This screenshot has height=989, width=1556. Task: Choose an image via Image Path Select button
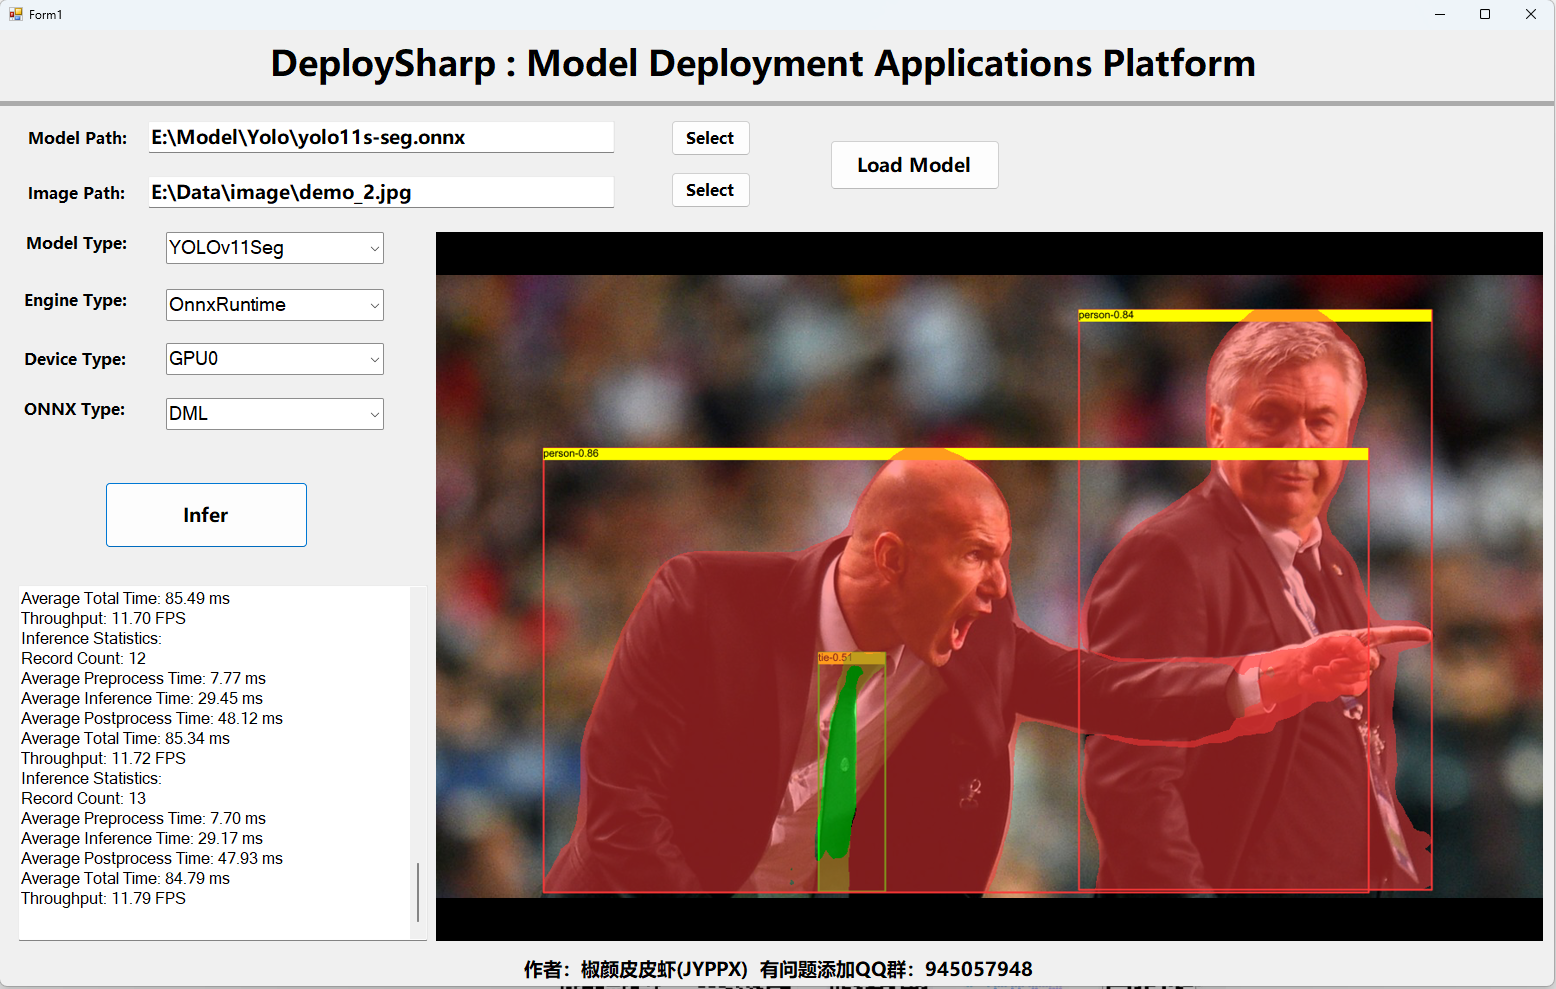point(710,190)
